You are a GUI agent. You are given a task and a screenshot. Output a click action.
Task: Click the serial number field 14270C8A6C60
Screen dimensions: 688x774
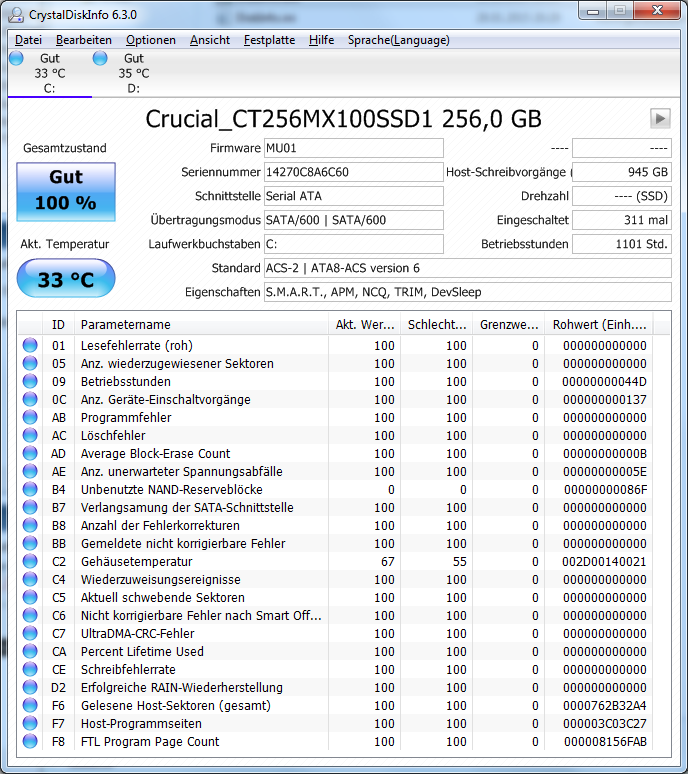353,172
